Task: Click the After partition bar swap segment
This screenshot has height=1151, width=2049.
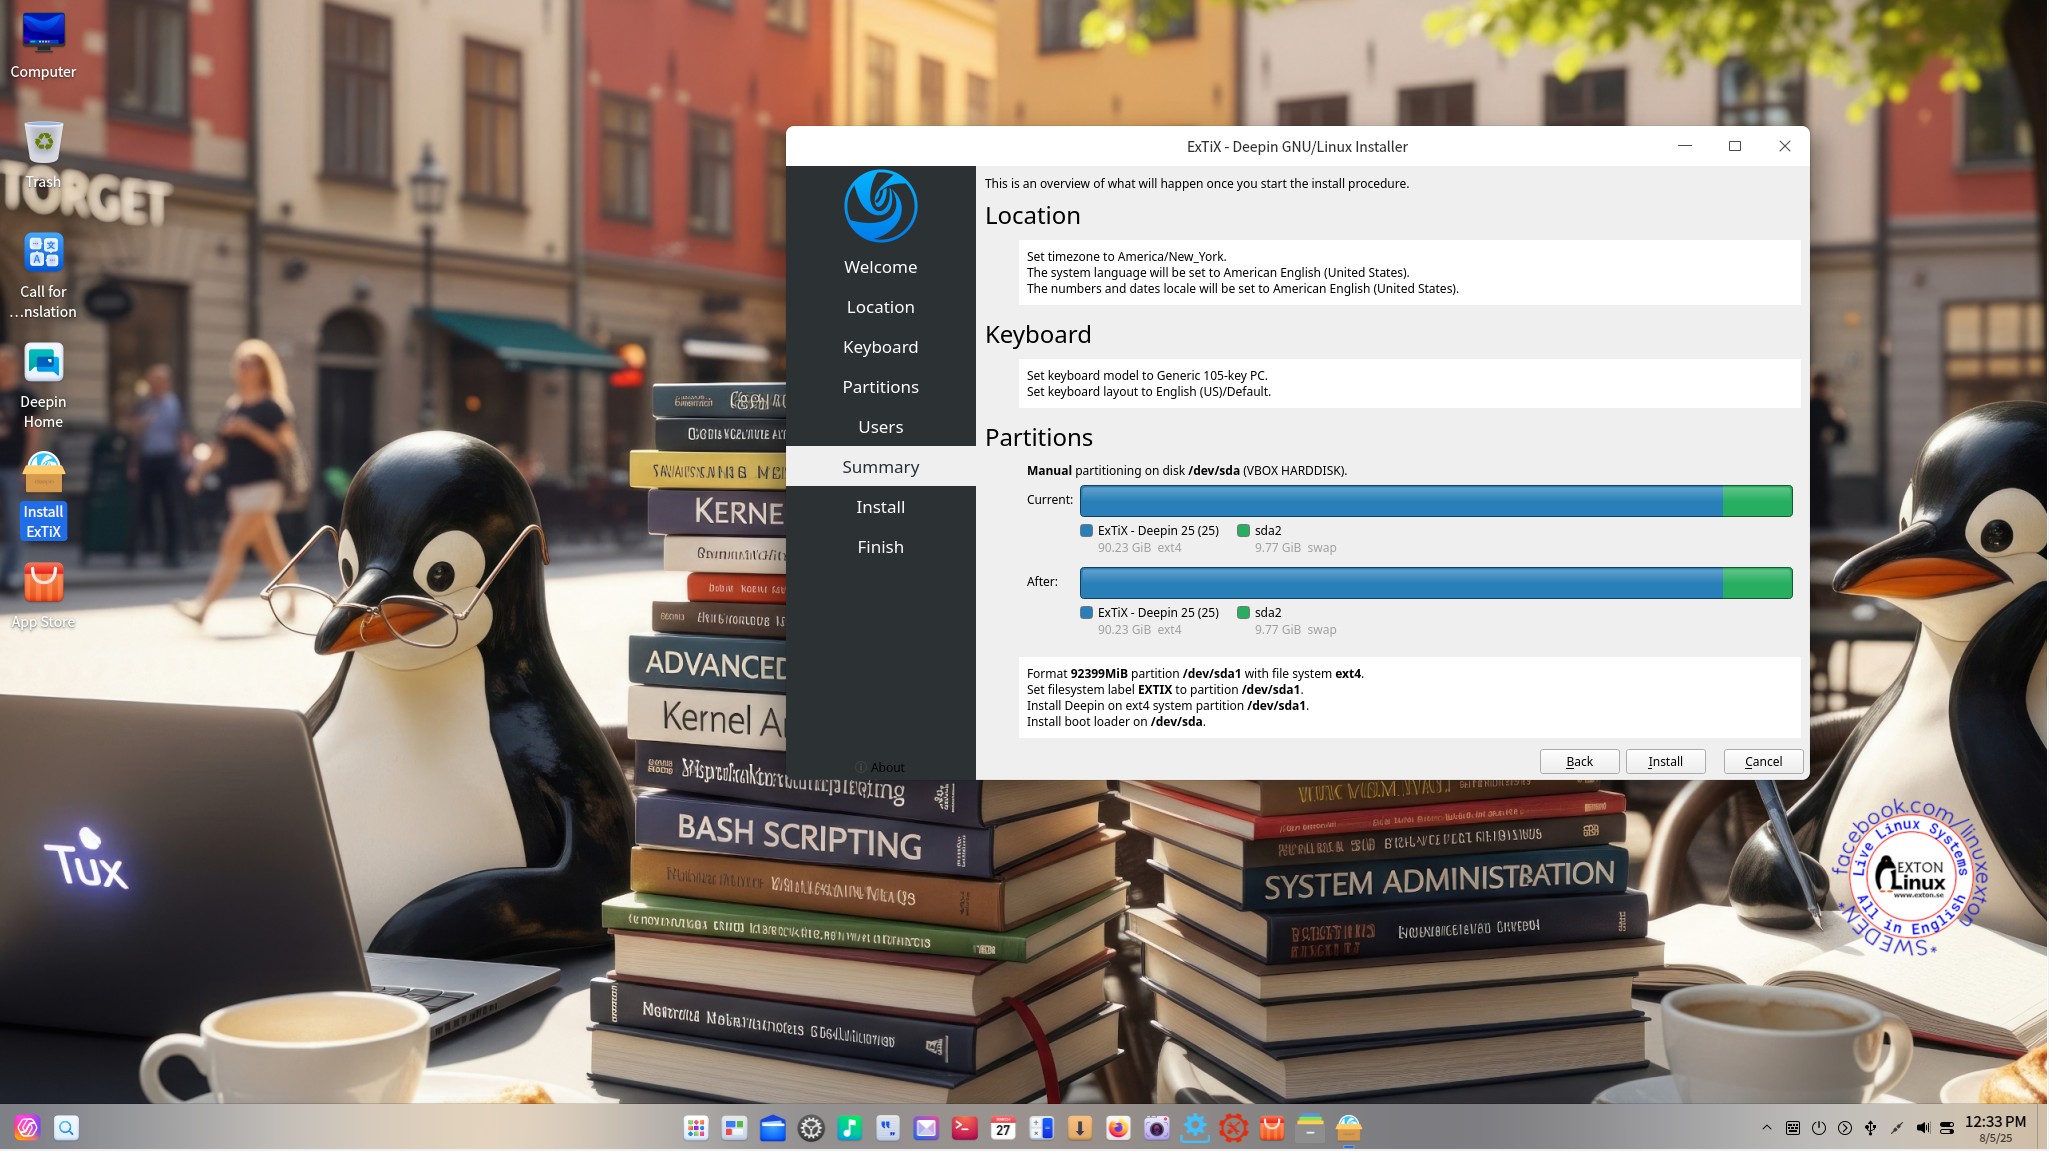Action: pyautogui.click(x=1757, y=583)
